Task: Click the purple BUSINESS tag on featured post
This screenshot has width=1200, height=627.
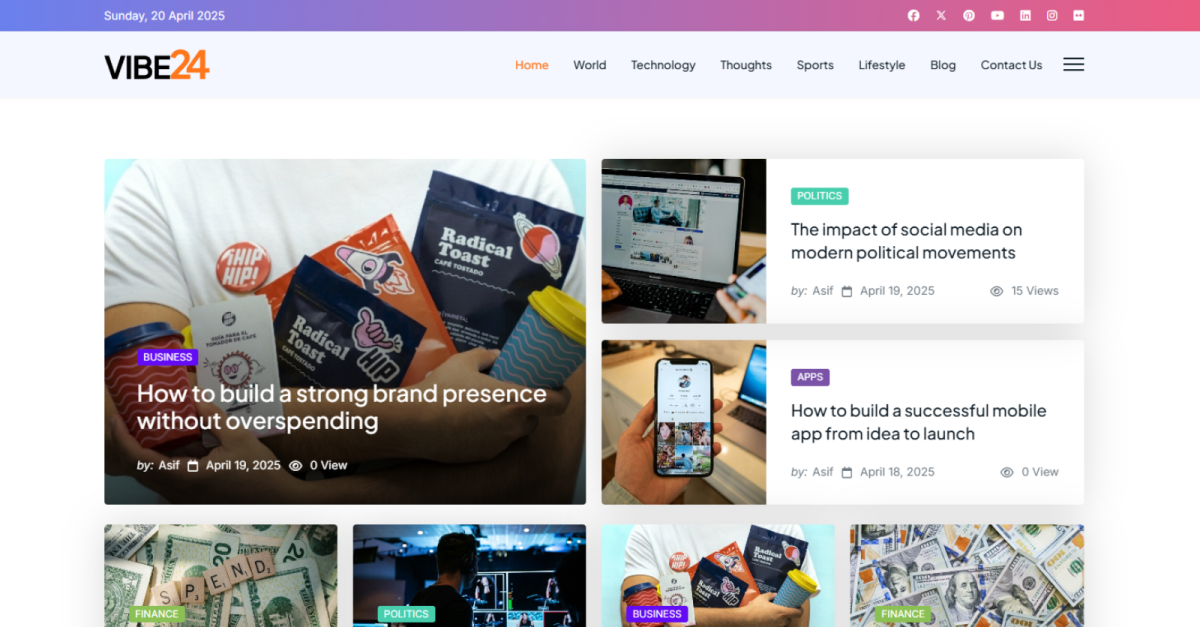Action: pyautogui.click(x=168, y=357)
